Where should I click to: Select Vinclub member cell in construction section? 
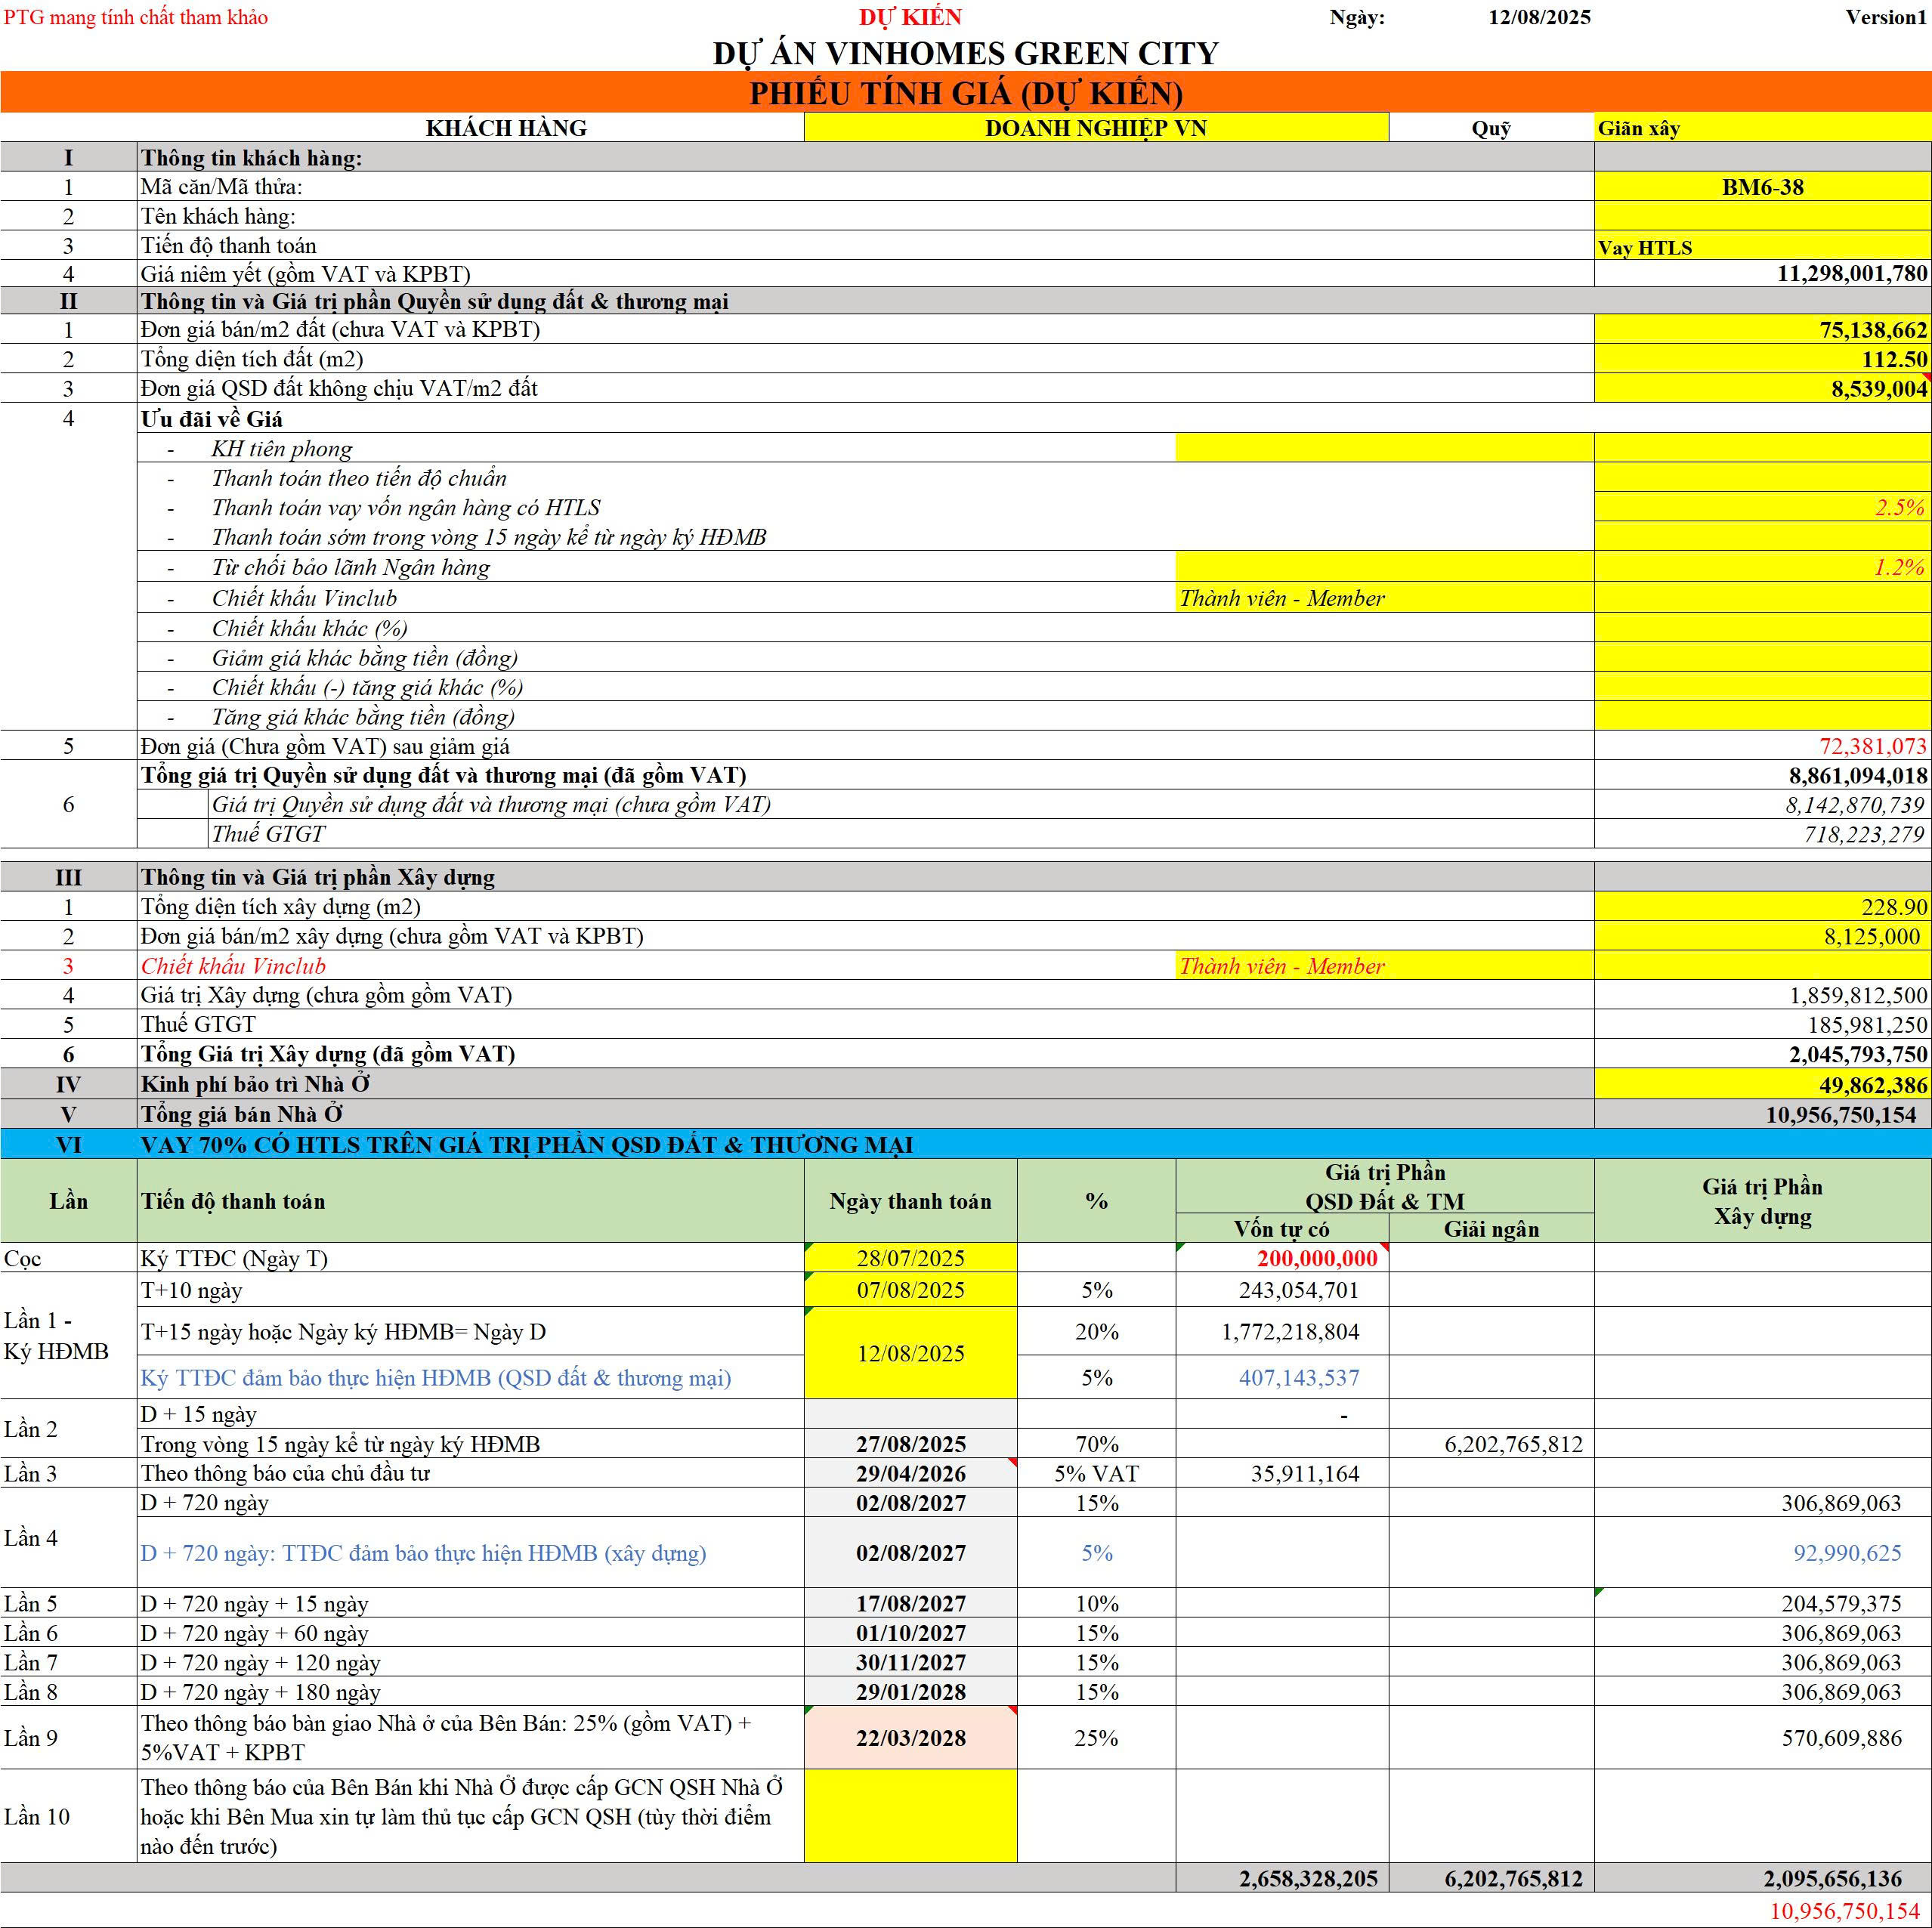click(1384, 966)
